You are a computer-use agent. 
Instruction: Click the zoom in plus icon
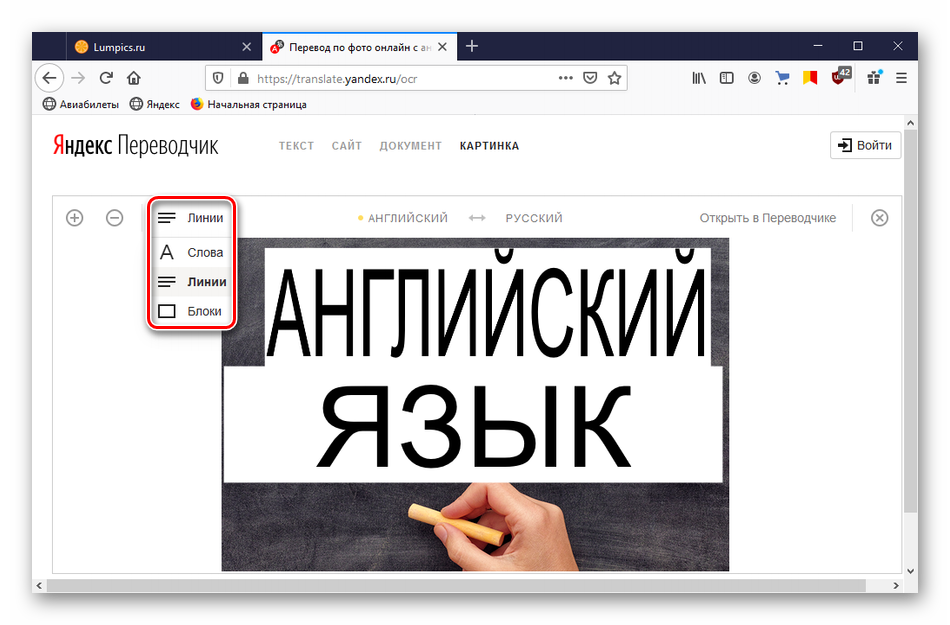(74, 217)
